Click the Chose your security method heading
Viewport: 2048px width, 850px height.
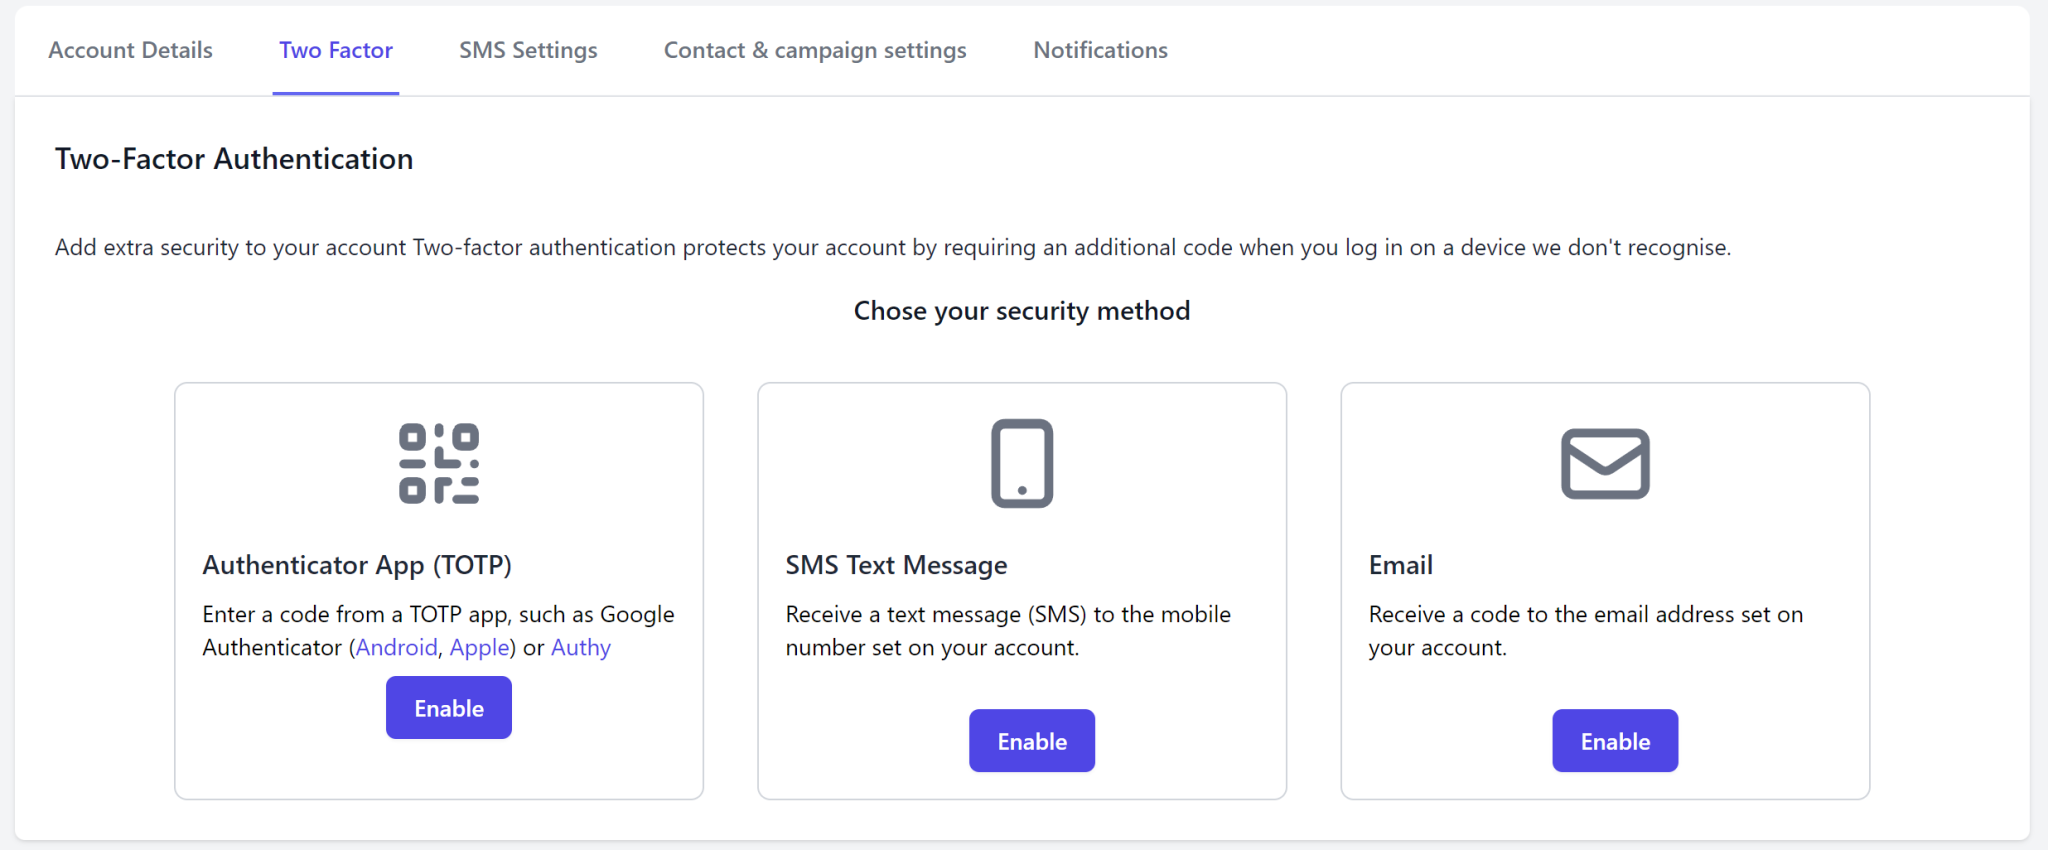(x=1021, y=310)
